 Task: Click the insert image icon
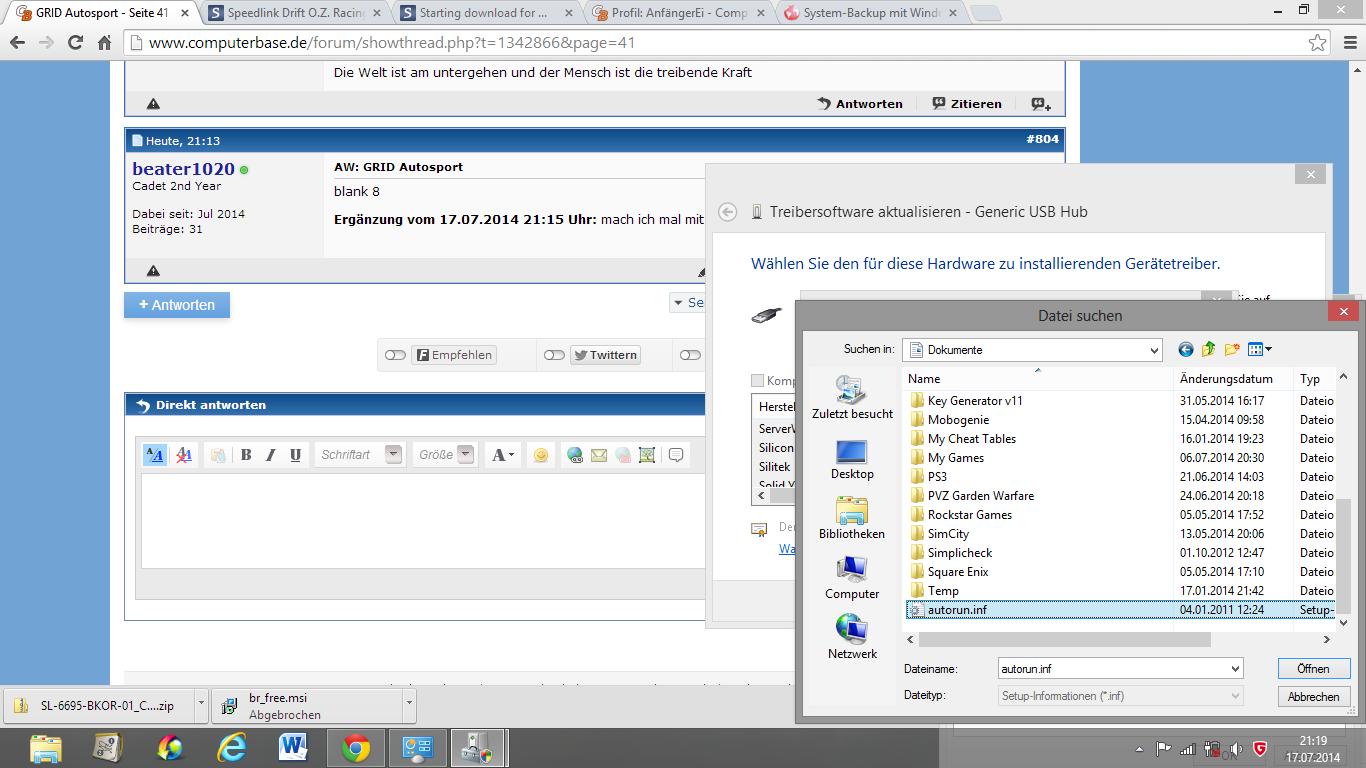pos(647,455)
